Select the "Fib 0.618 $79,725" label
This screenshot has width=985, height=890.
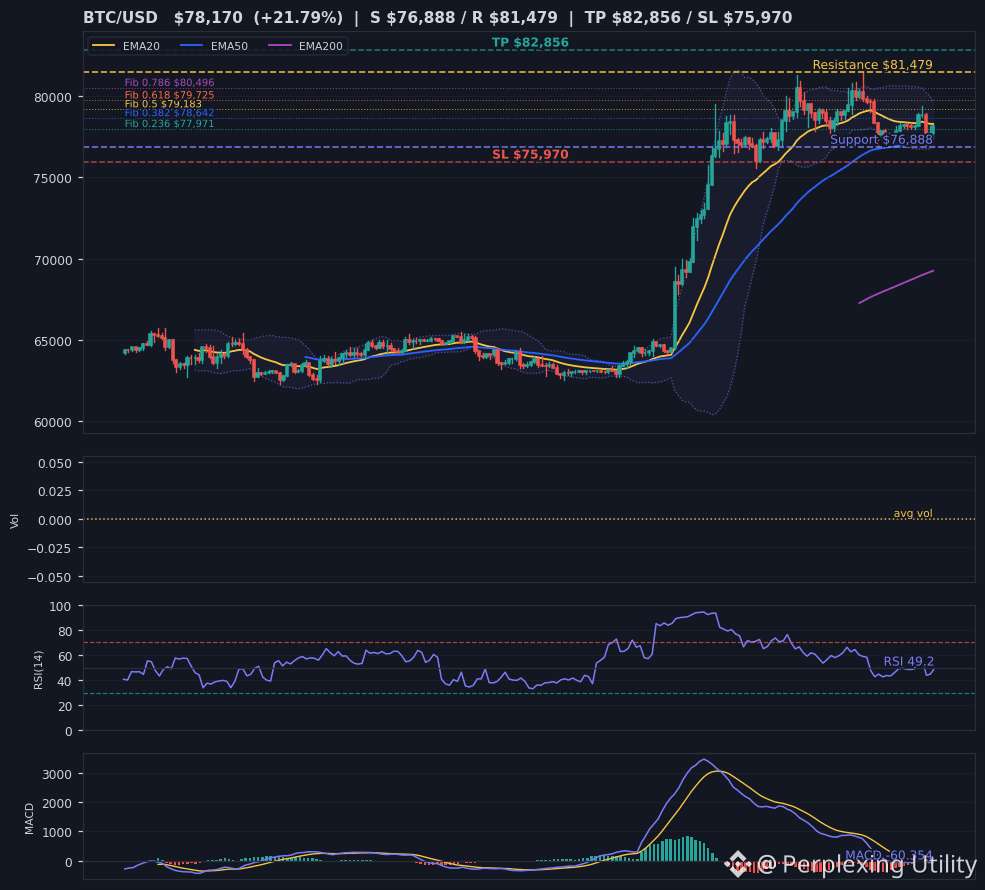(x=169, y=95)
